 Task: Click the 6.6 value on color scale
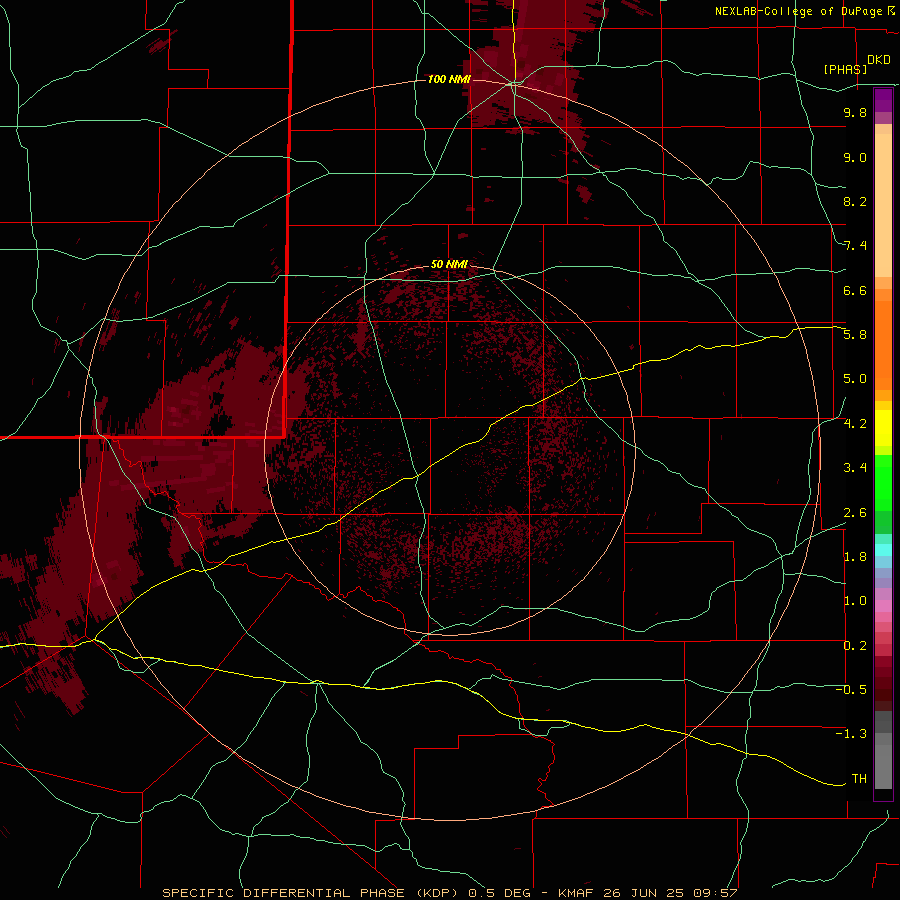click(x=855, y=290)
